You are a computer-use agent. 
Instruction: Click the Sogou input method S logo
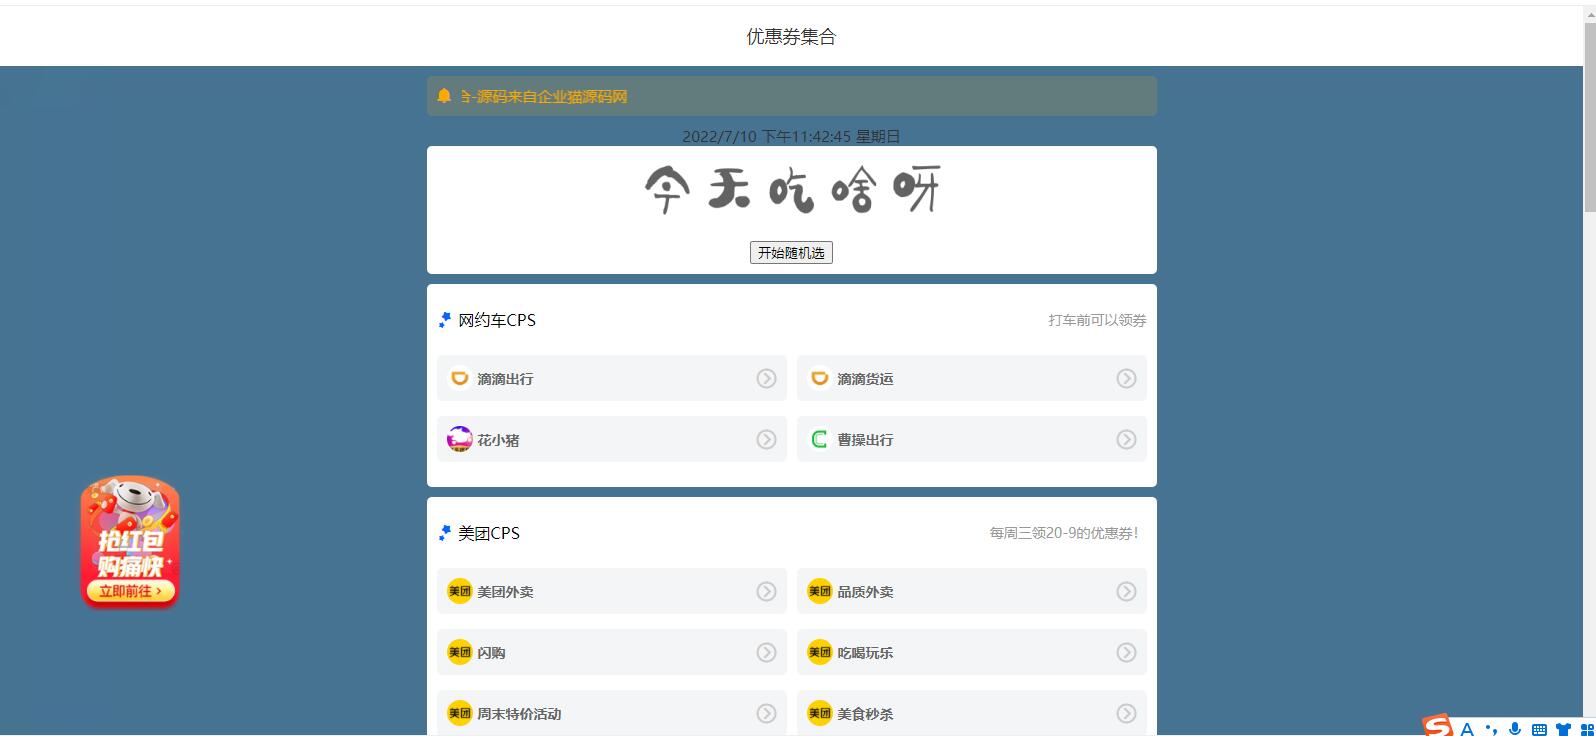(1438, 725)
